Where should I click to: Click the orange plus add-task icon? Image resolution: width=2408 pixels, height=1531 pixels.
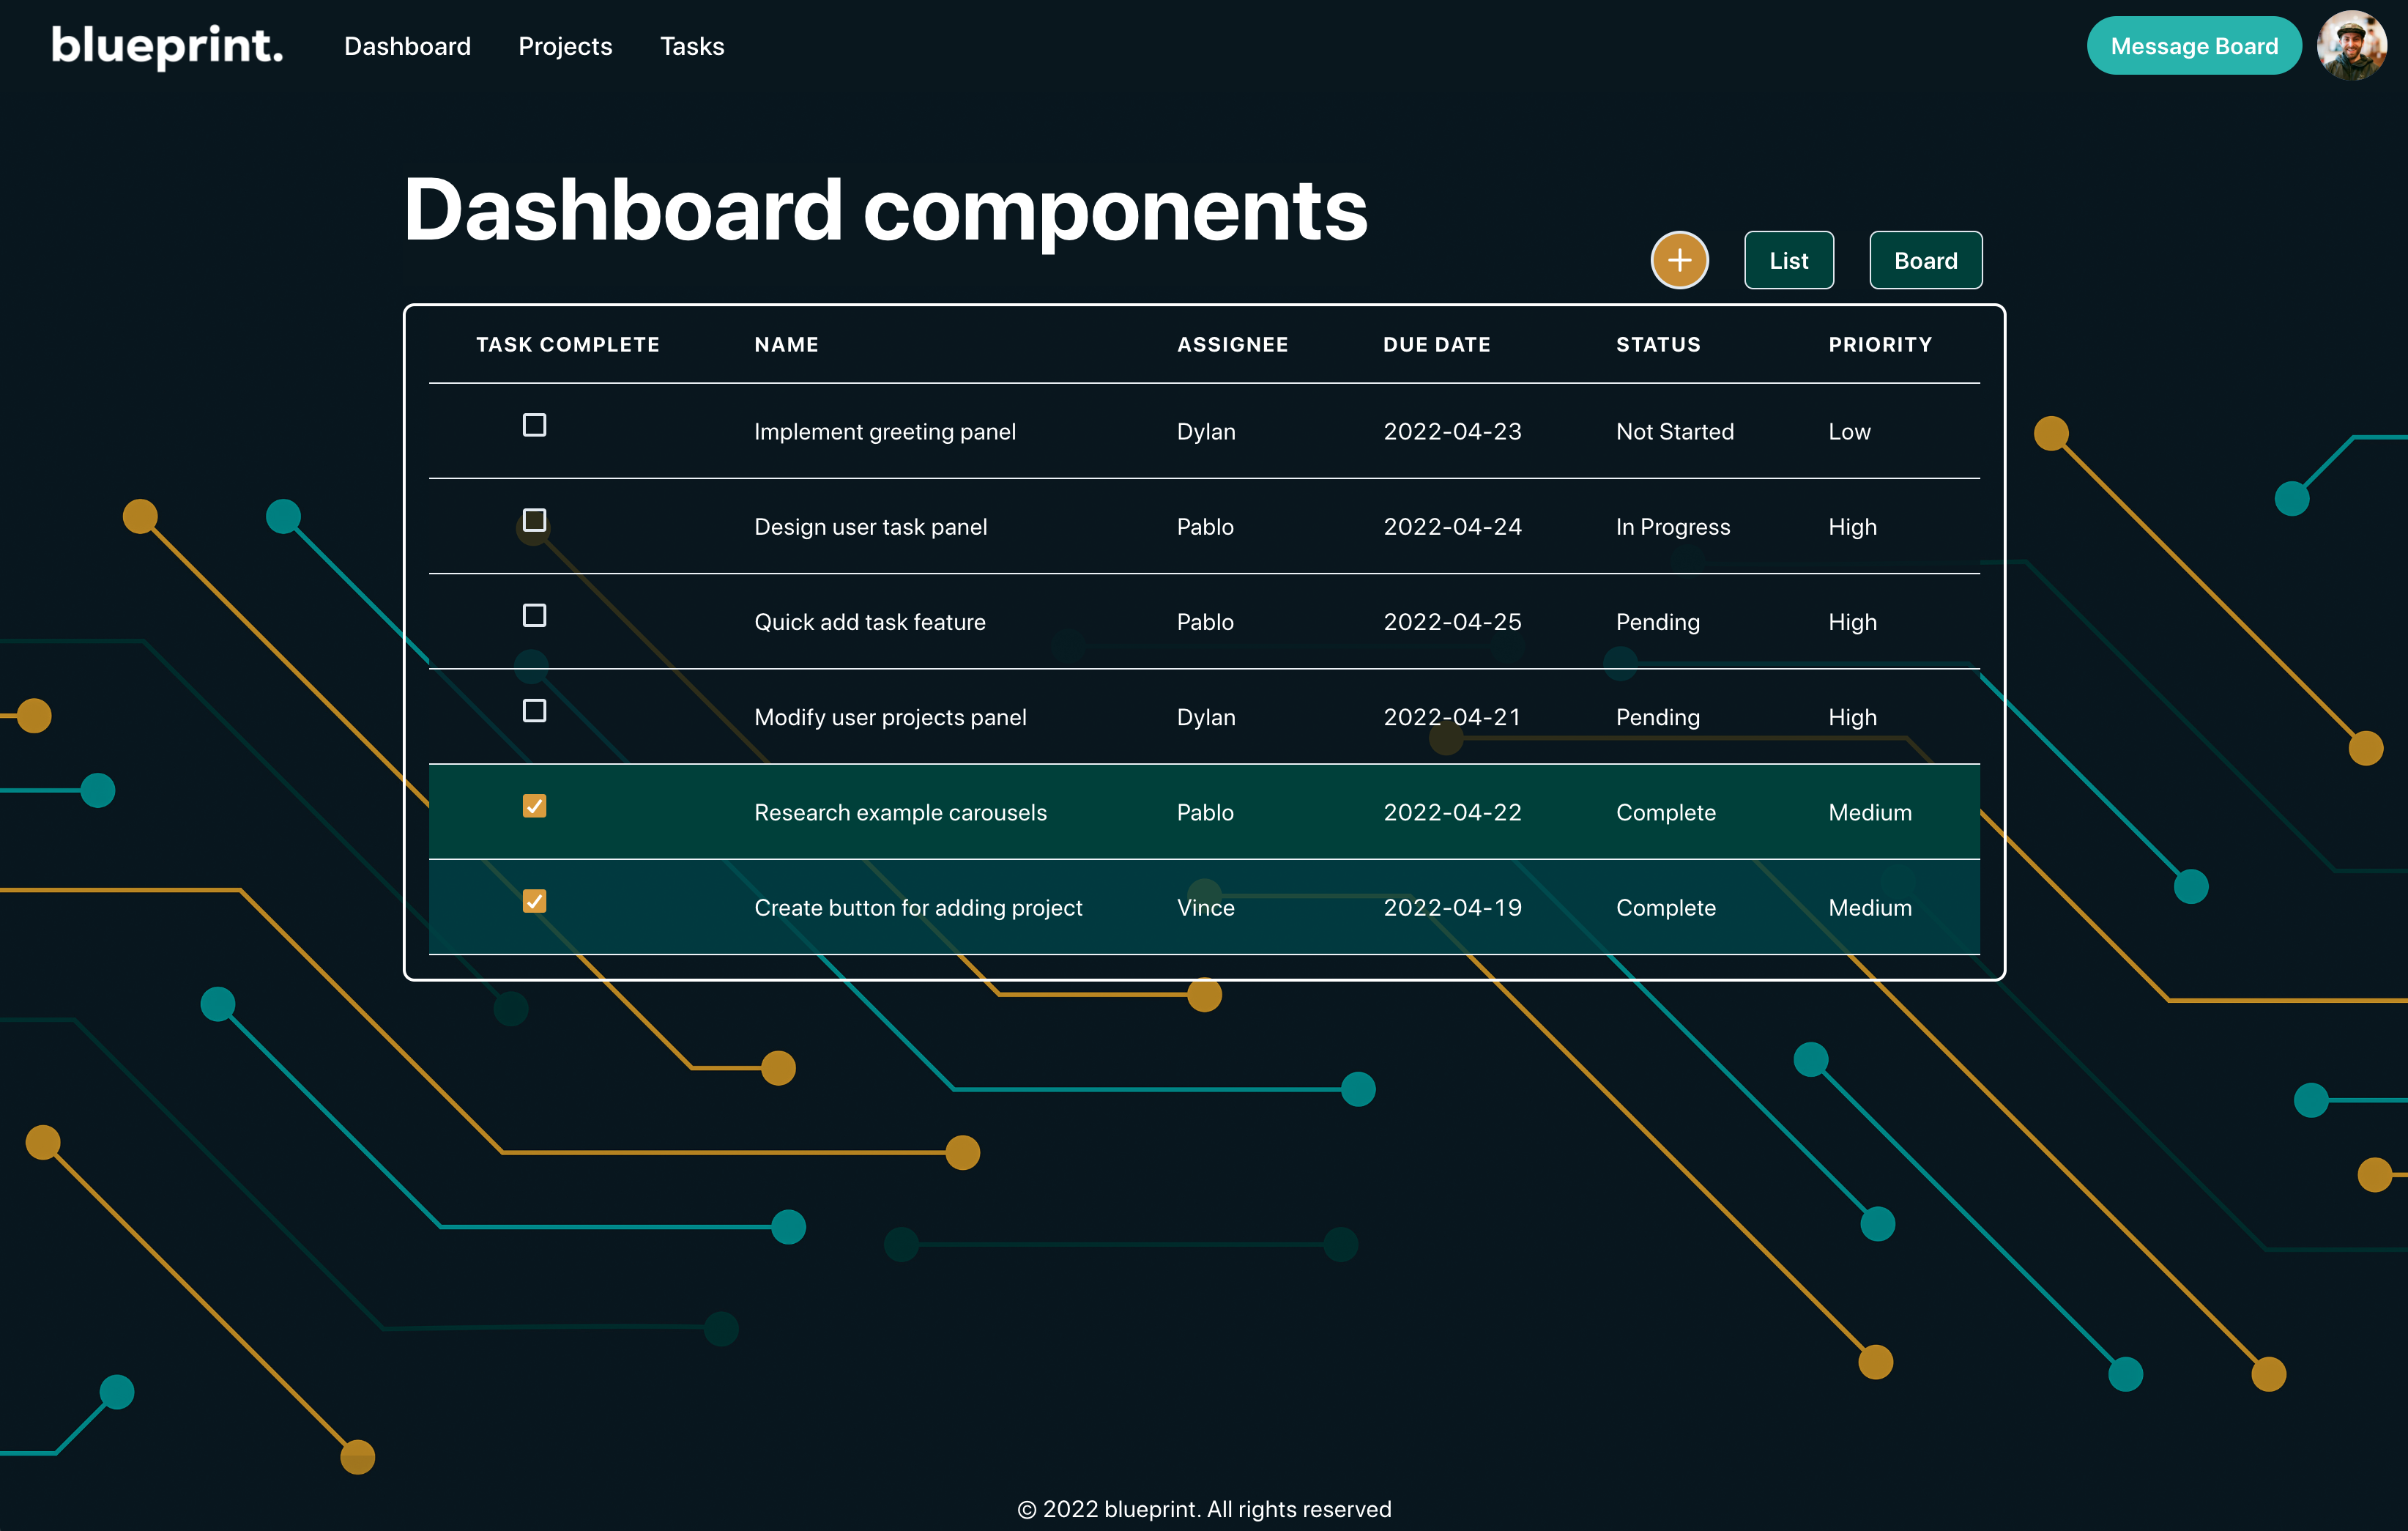point(1679,260)
